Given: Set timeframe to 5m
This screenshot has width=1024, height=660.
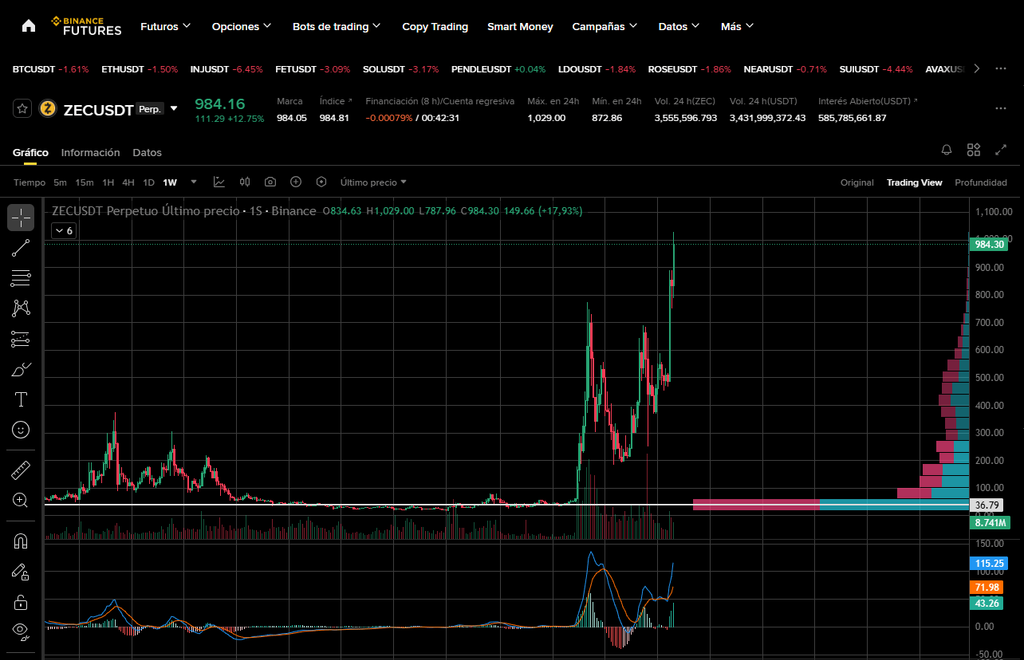Looking at the screenshot, I should tap(60, 183).
